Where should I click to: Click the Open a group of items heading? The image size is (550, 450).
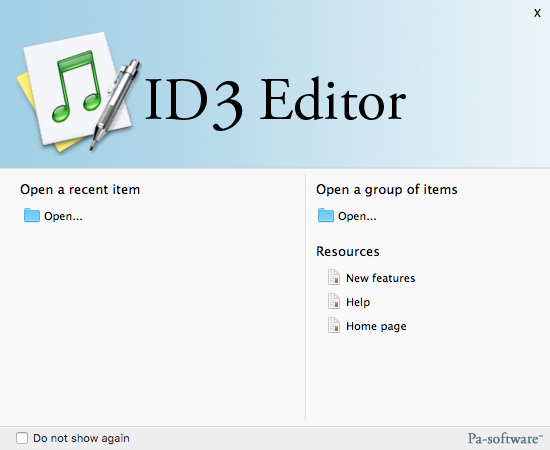pyautogui.click(x=387, y=189)
